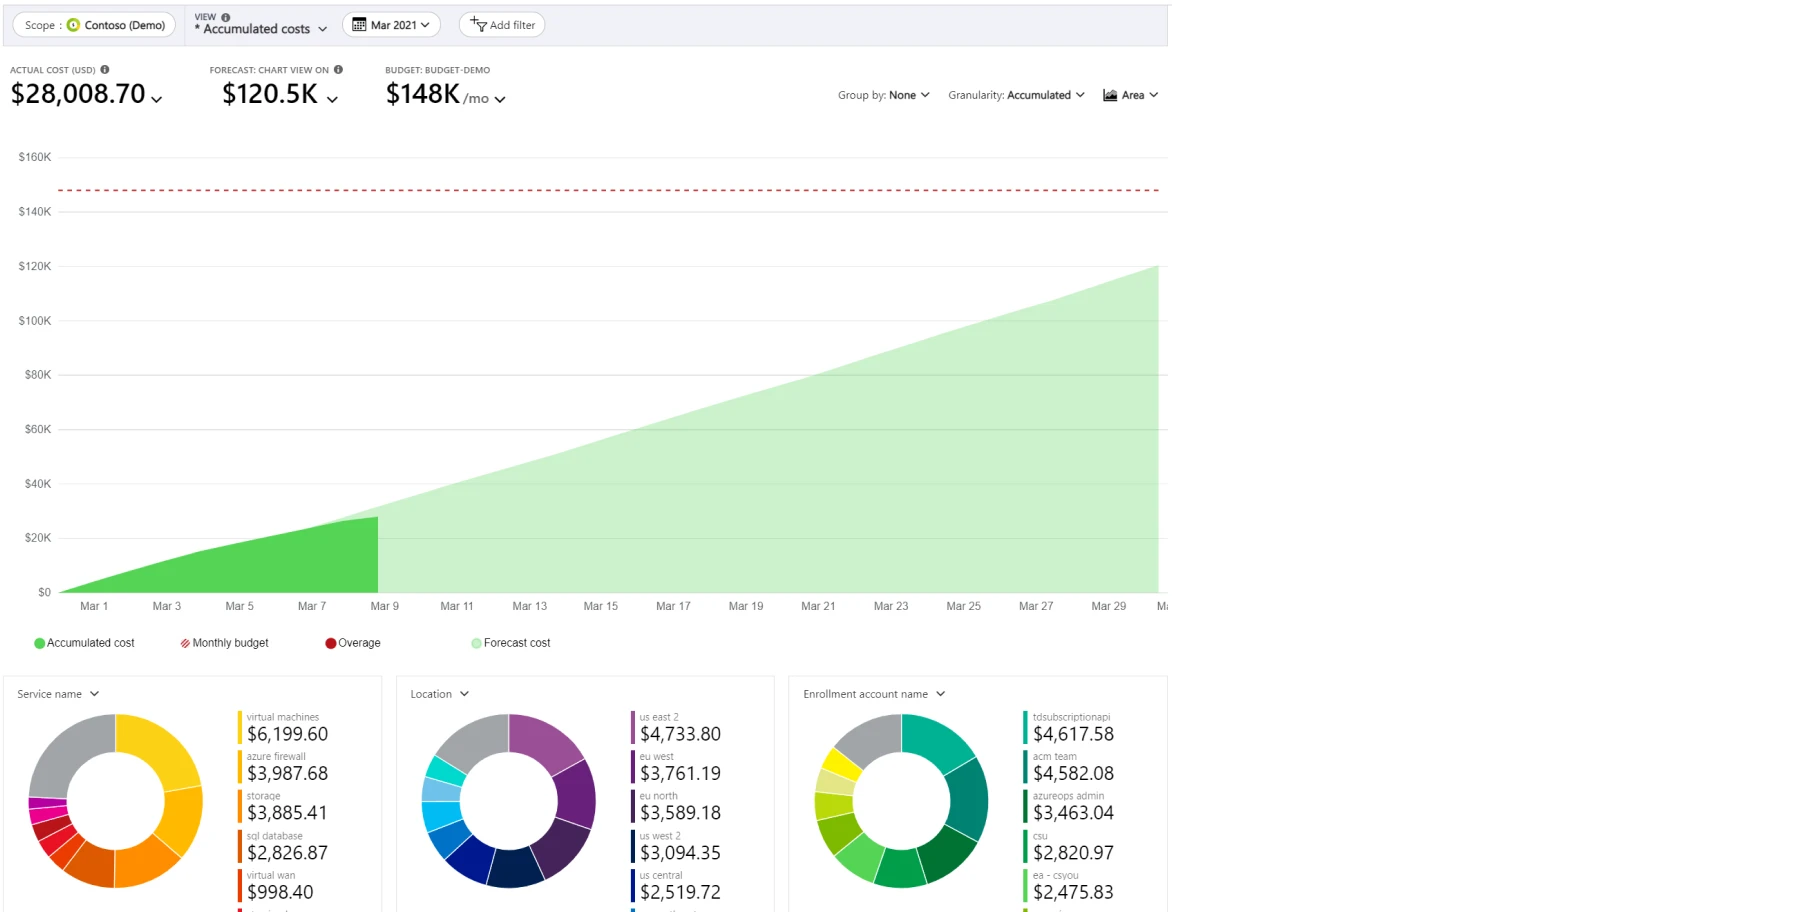Click the info icon beside Forecast label
Image resolution: width=1812 pixels, height=912 pixels.
pos(338,70)
